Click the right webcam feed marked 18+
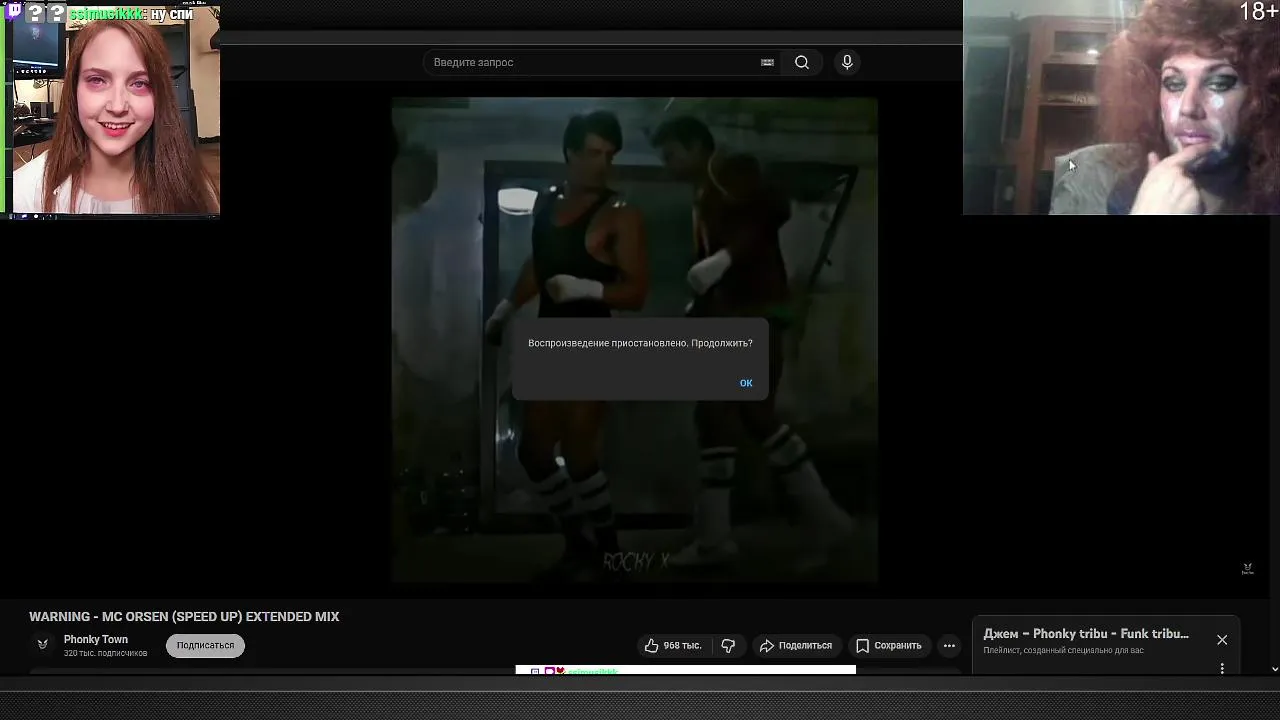1280x720 pixels. pyautogui.click(x=1121, y=107)
